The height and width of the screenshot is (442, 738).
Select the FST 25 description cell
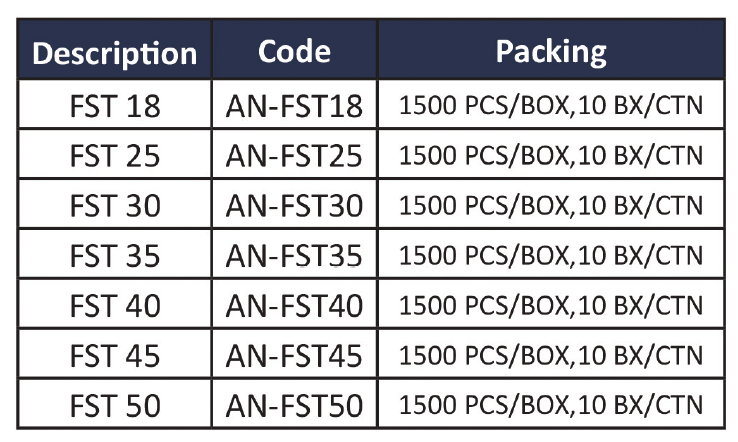pyautogui.click(x=114, y=154)
